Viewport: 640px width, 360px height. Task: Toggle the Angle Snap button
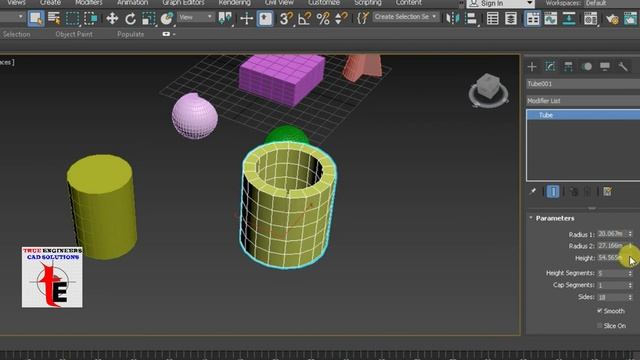pyautogui.click(x=304, y=18)
